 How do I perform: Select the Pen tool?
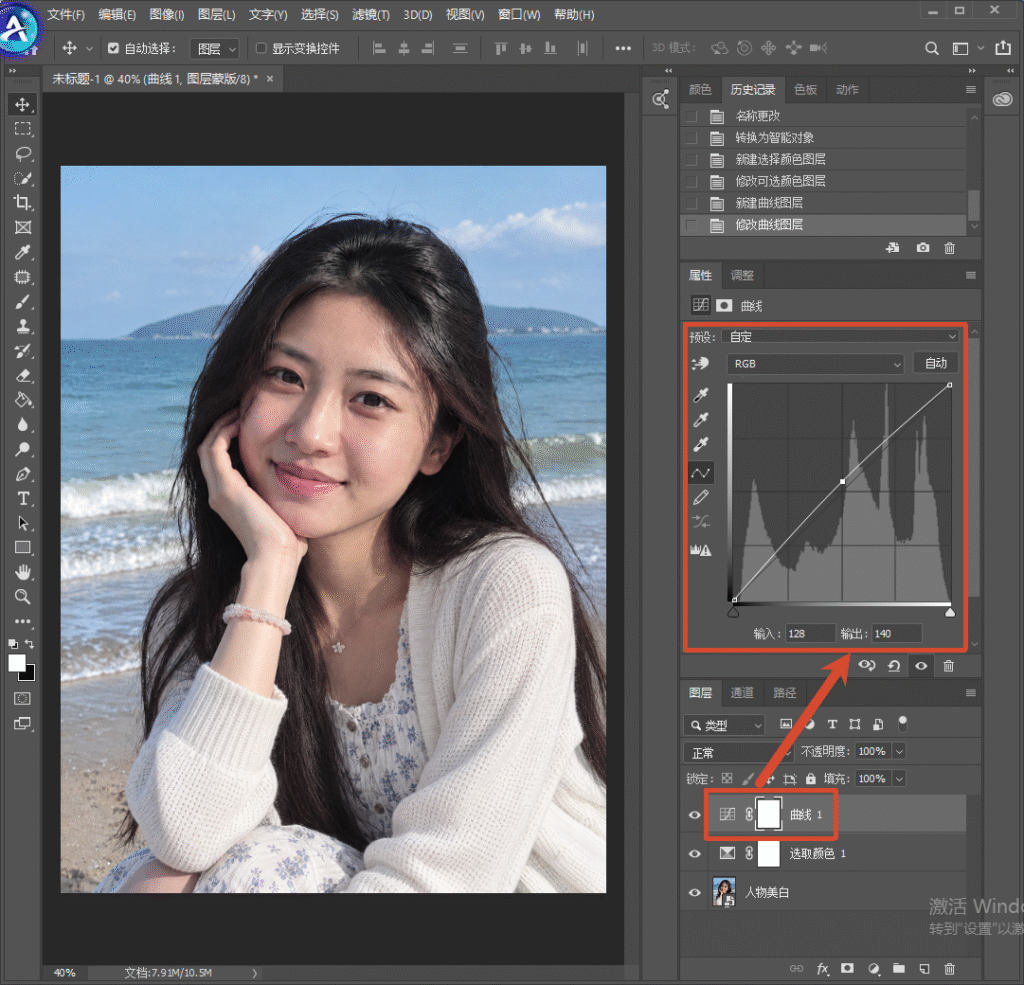(23, 474)
